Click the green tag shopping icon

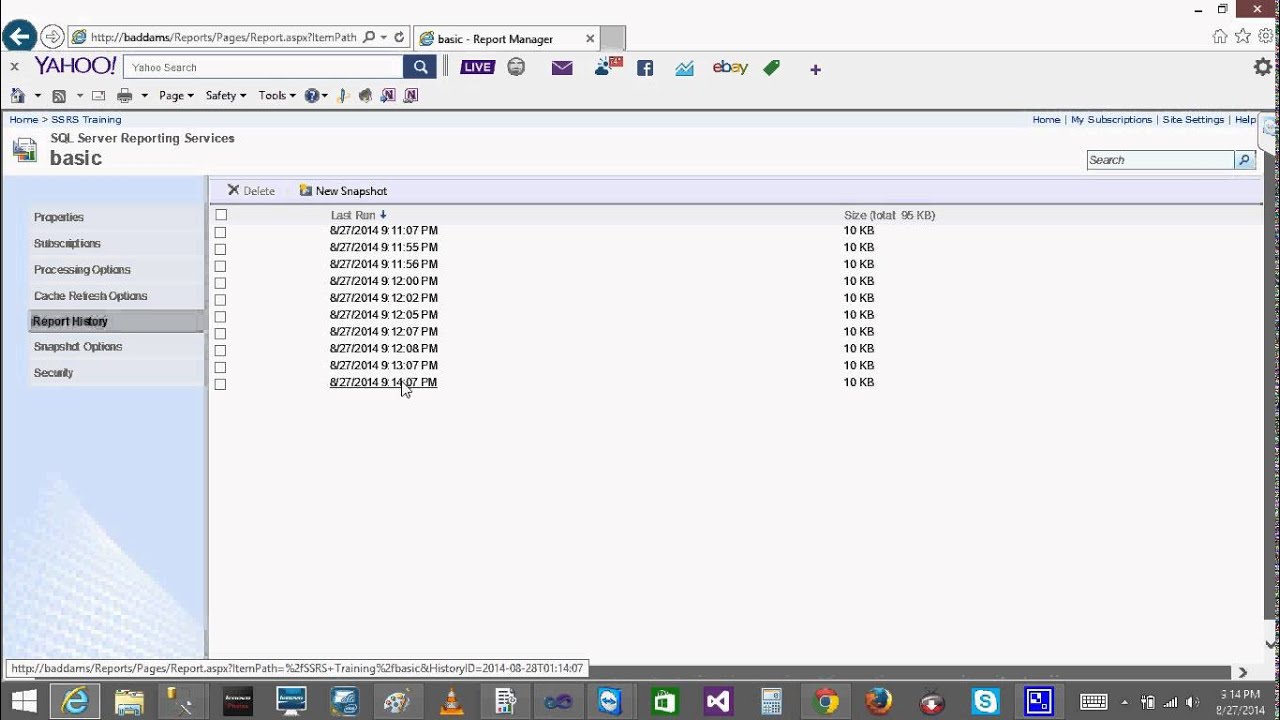coord(771,68)
